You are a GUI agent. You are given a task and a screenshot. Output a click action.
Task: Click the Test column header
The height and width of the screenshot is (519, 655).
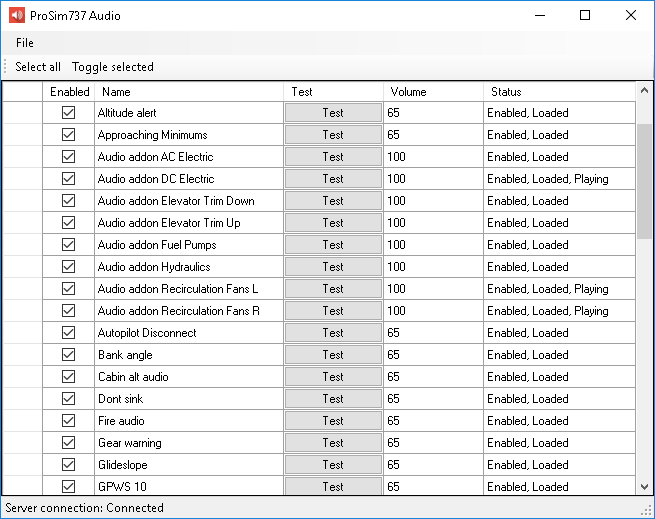point(333,92)
